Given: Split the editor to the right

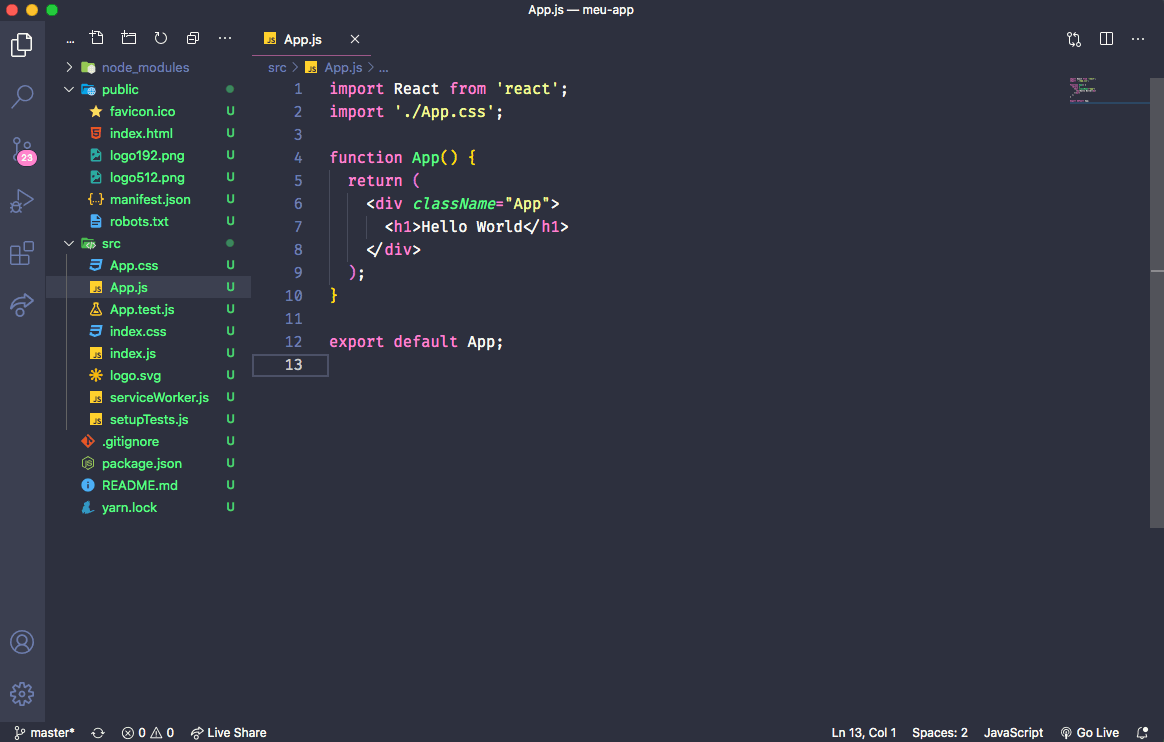Looking at the screenshot, I should click(x=1106, y=38).
